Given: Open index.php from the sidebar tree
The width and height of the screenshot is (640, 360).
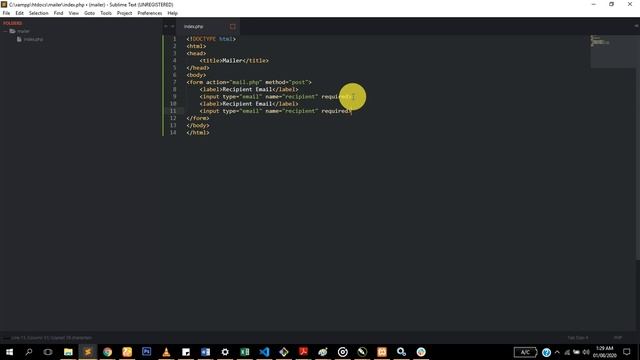Looking at the screenshot, I should (x=33, y=39).
